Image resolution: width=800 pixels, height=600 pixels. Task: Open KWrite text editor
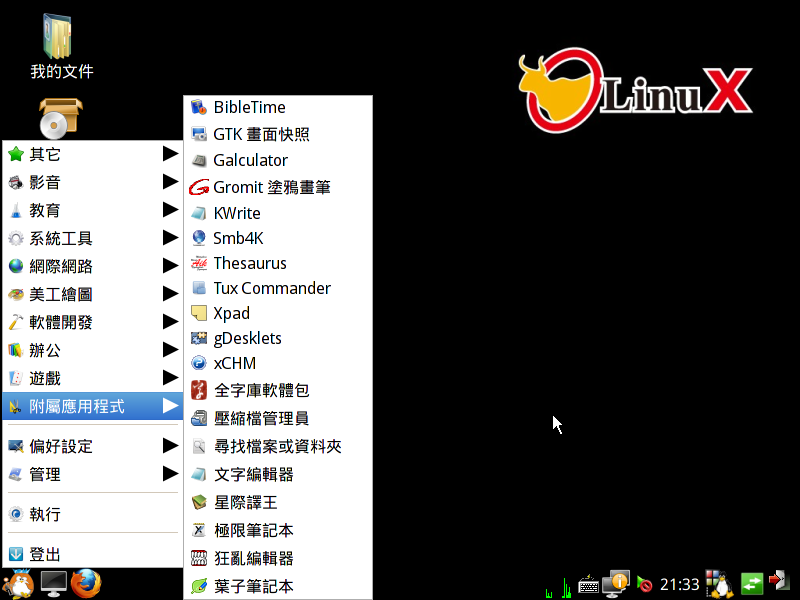(x=237, y=213)
